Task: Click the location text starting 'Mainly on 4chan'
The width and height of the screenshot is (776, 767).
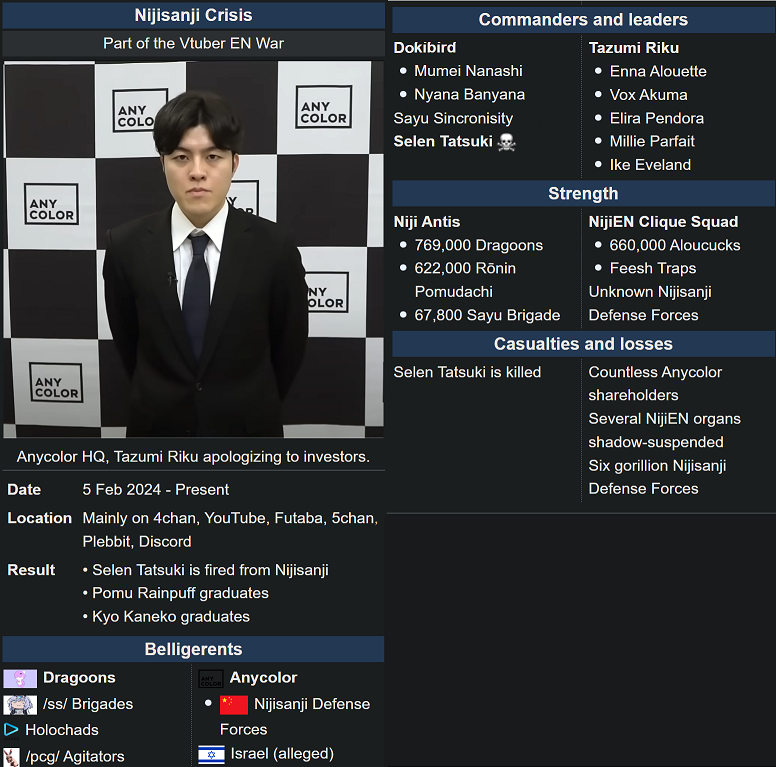Action: [230, 529]
